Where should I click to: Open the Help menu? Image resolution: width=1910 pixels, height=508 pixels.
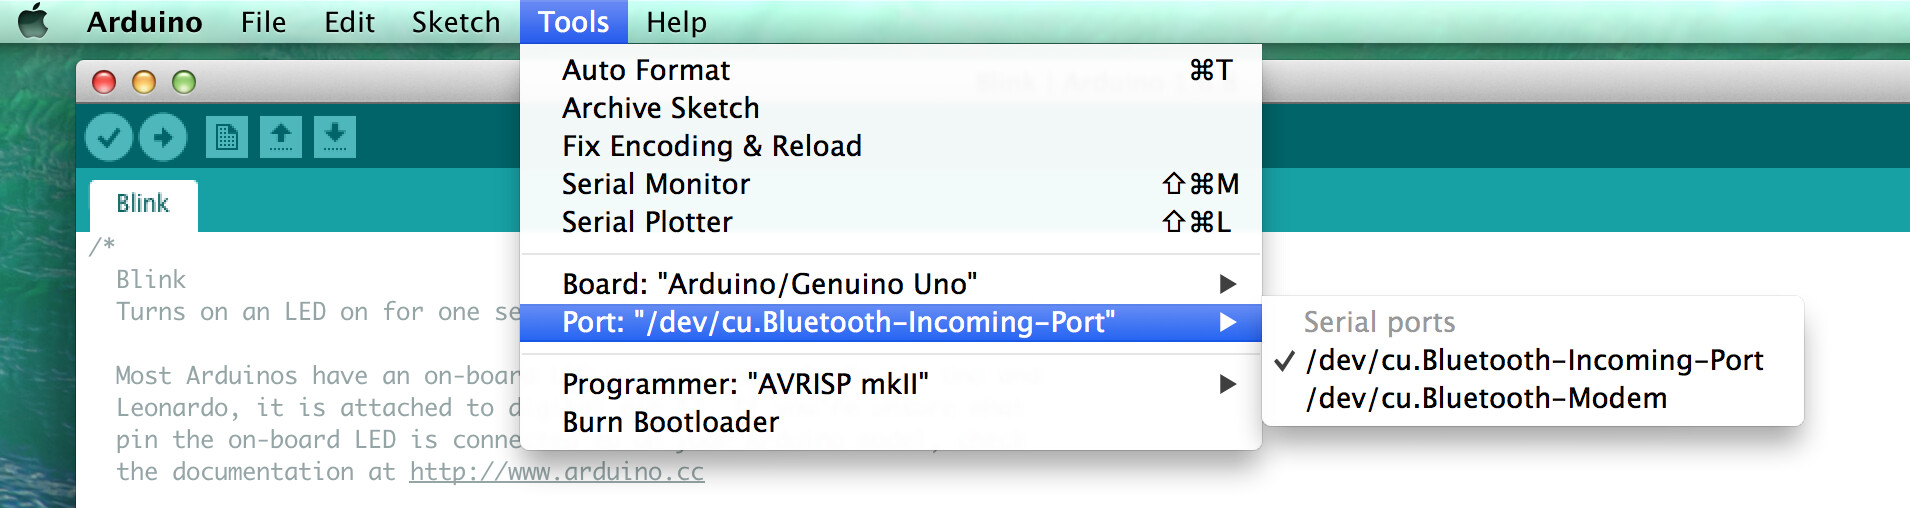pyautogui.click(x=676, y=22)
